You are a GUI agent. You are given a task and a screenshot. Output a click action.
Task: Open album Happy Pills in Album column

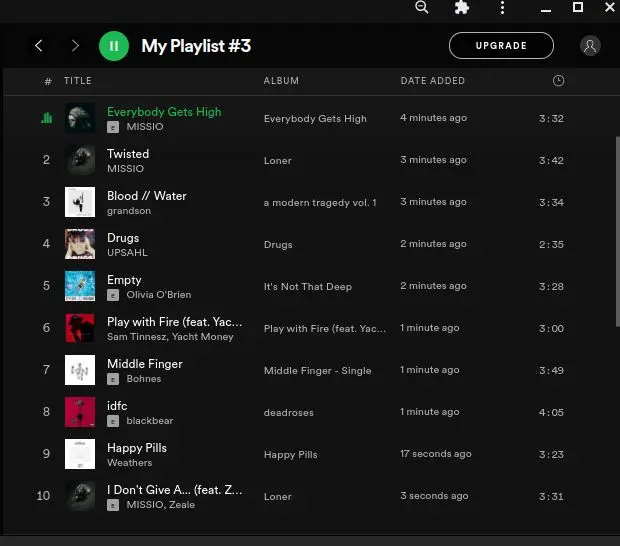291,455
